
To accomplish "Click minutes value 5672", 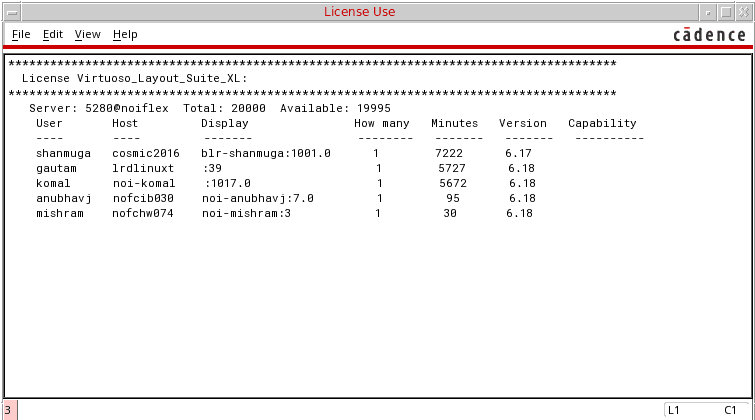I will (453, 184).
